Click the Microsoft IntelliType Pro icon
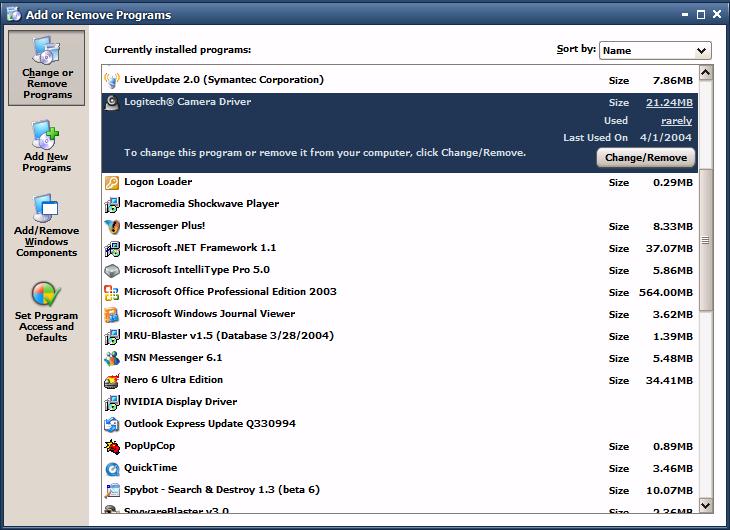Image resolution: width=730 pixels, height=530 pixels. (x=112, y=270)
